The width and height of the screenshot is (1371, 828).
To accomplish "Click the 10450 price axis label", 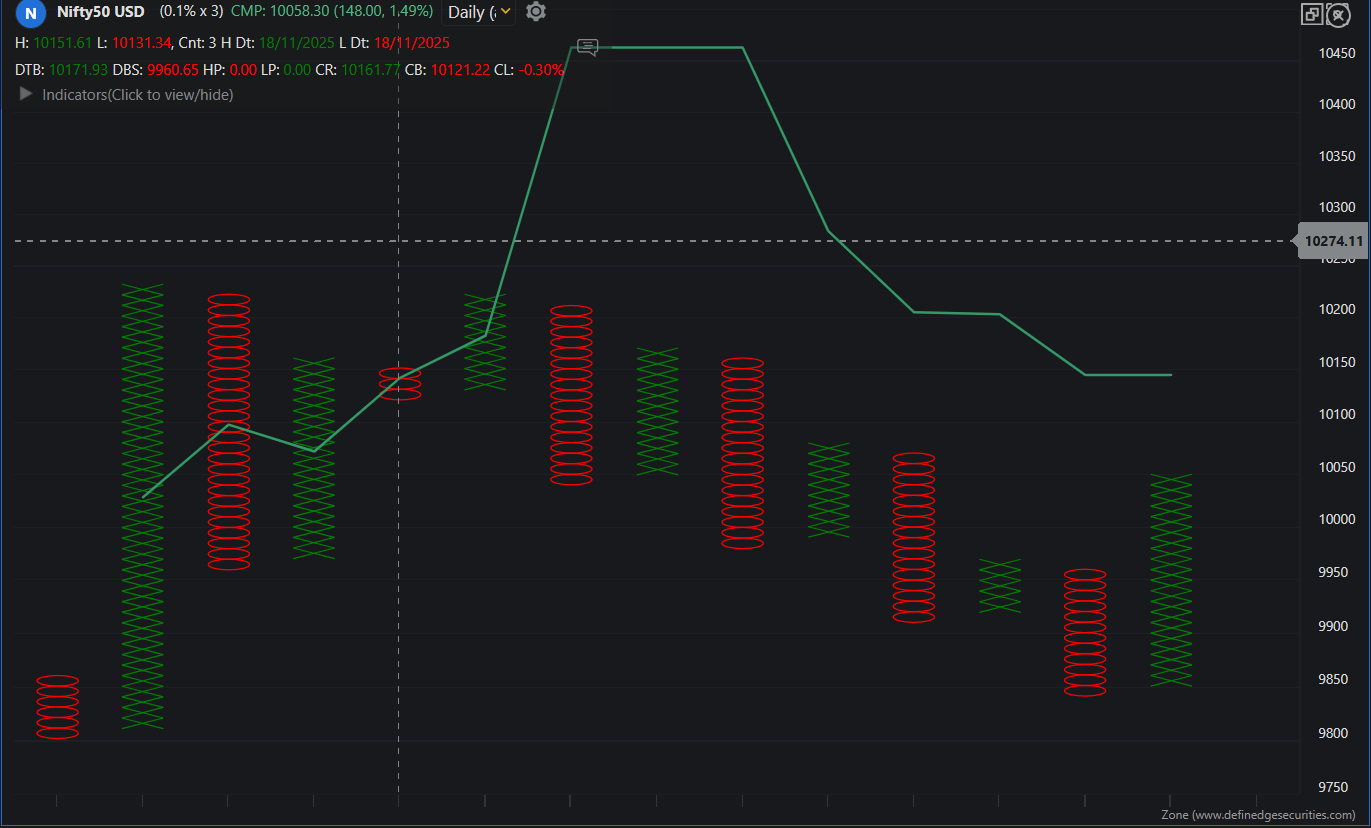I will tap(1336, 53).
